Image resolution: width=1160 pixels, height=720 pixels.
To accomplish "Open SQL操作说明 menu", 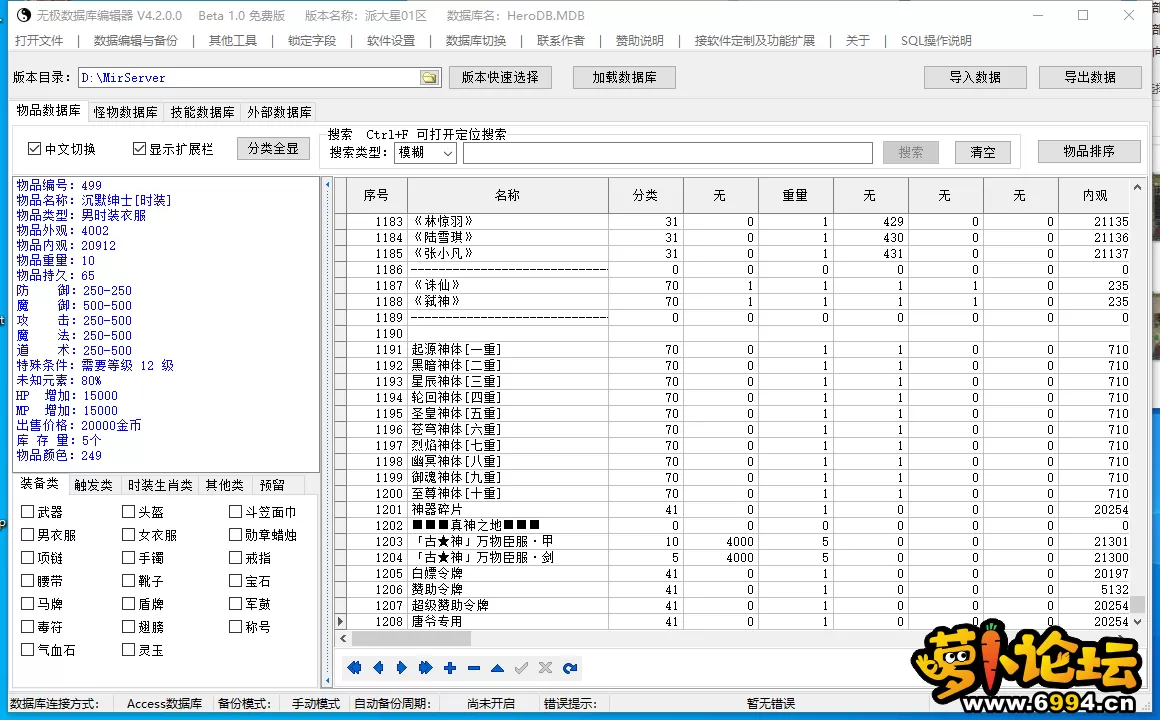I will [936, 41].
